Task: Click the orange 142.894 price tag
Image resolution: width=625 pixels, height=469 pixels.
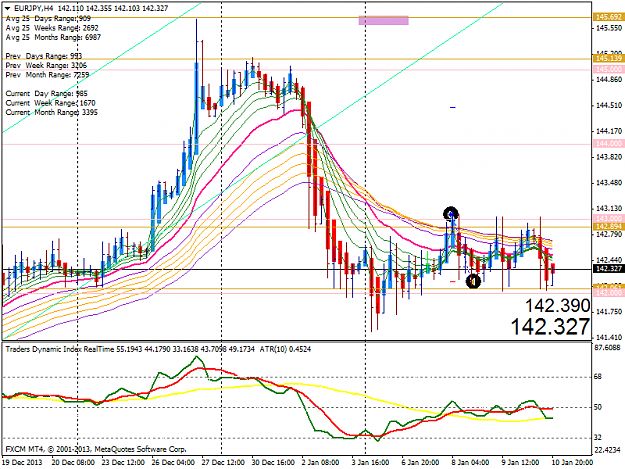Action: pyautogui.click(x=608, y=226)
